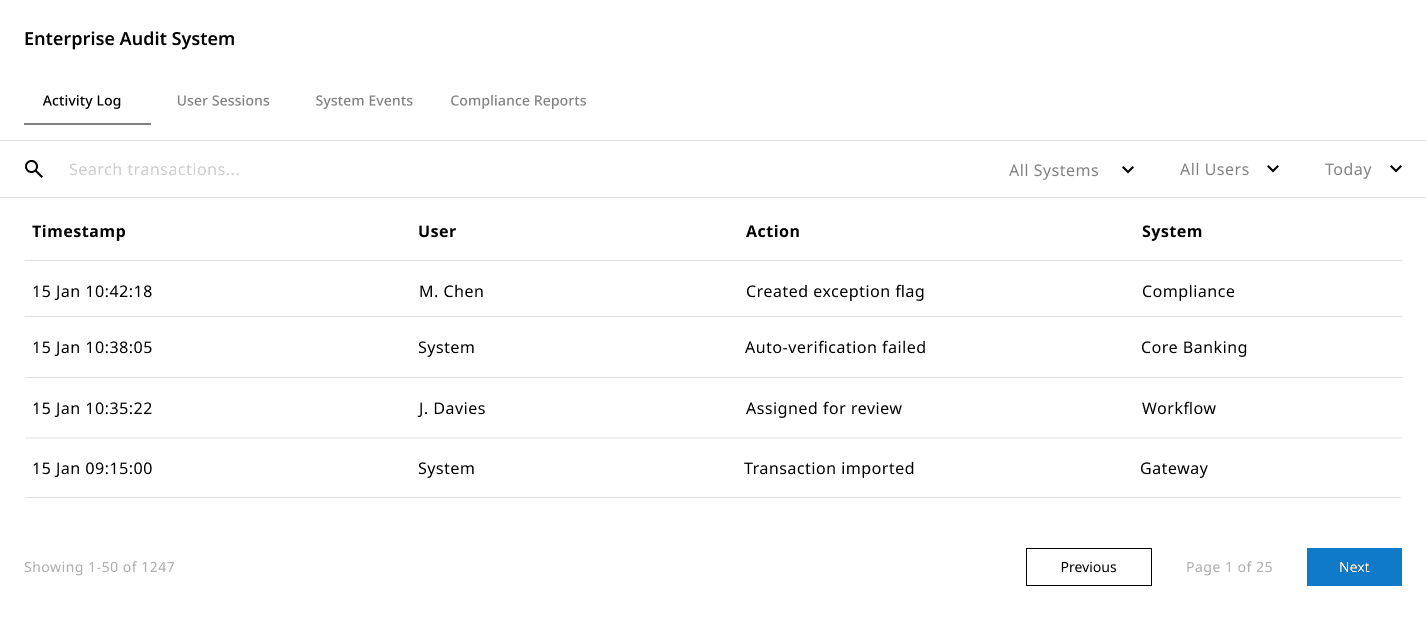Select the Created exception flag row
The height and width of the screenshot is (632, 1426).
coord(835,292)
